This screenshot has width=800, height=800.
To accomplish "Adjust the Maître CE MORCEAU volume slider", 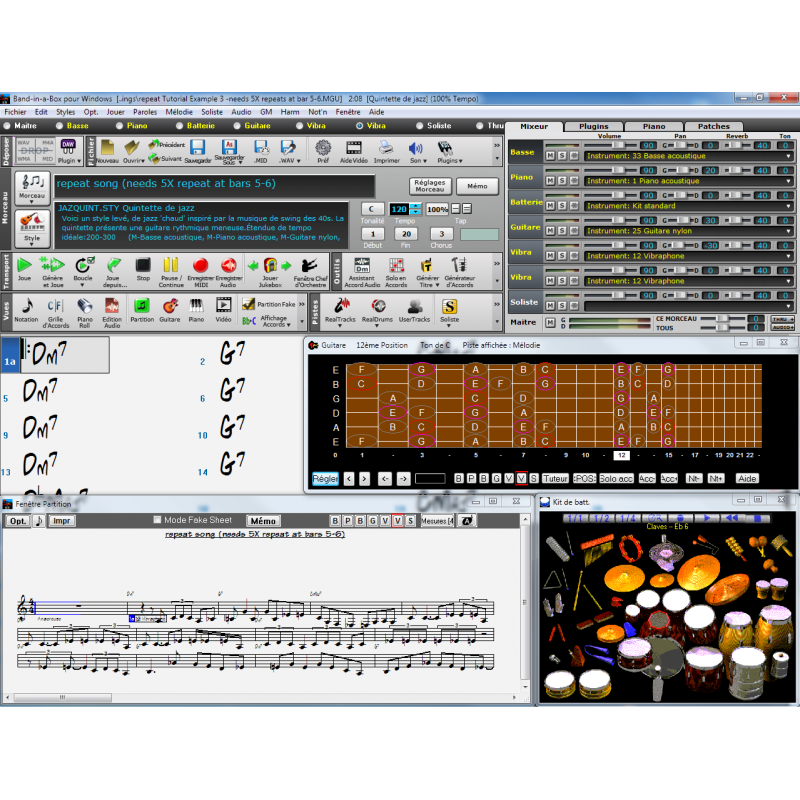I will [722, 318].
